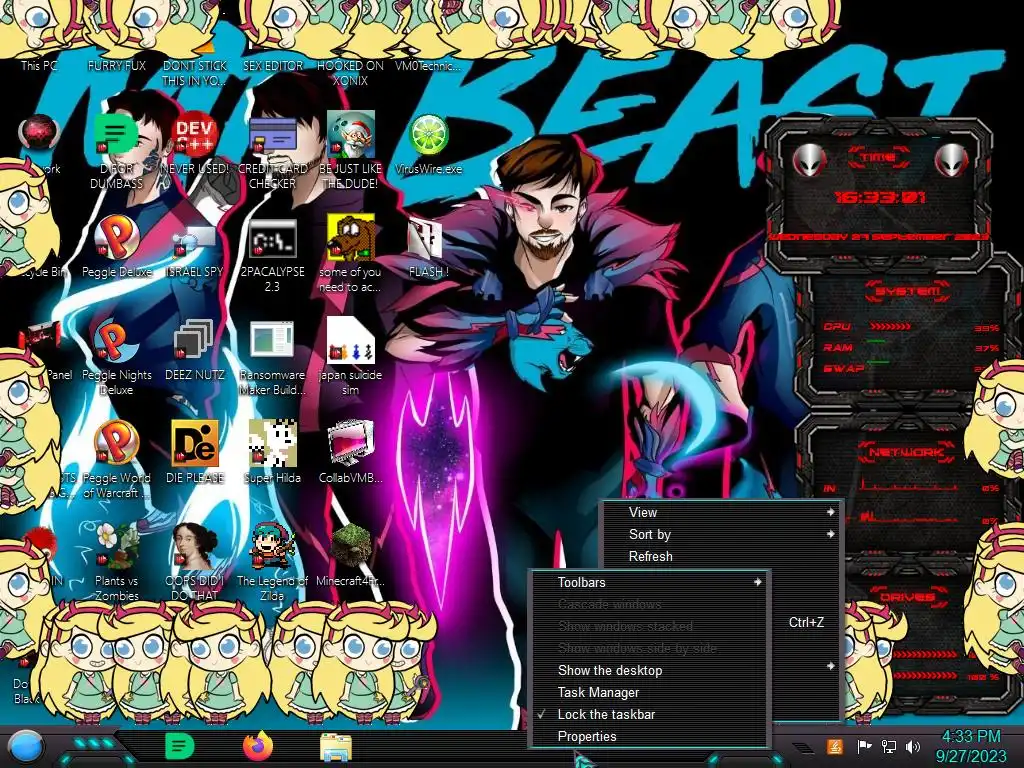Open The Legend of Zilda shortcut
The height and width of the screenshot is (768, 1024).
click(272, 547)
